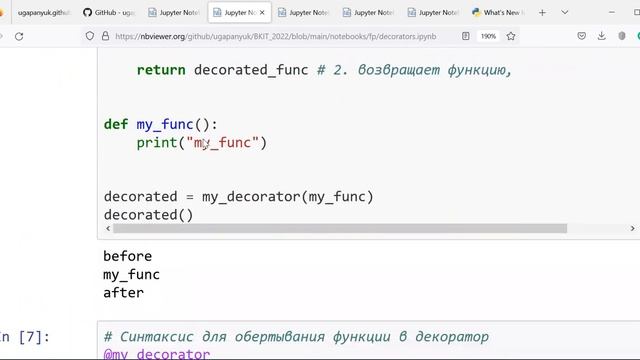Click the In [7]: cell prompt
The width and height of the screenshot is (640, 360).
tap(24, 337)
